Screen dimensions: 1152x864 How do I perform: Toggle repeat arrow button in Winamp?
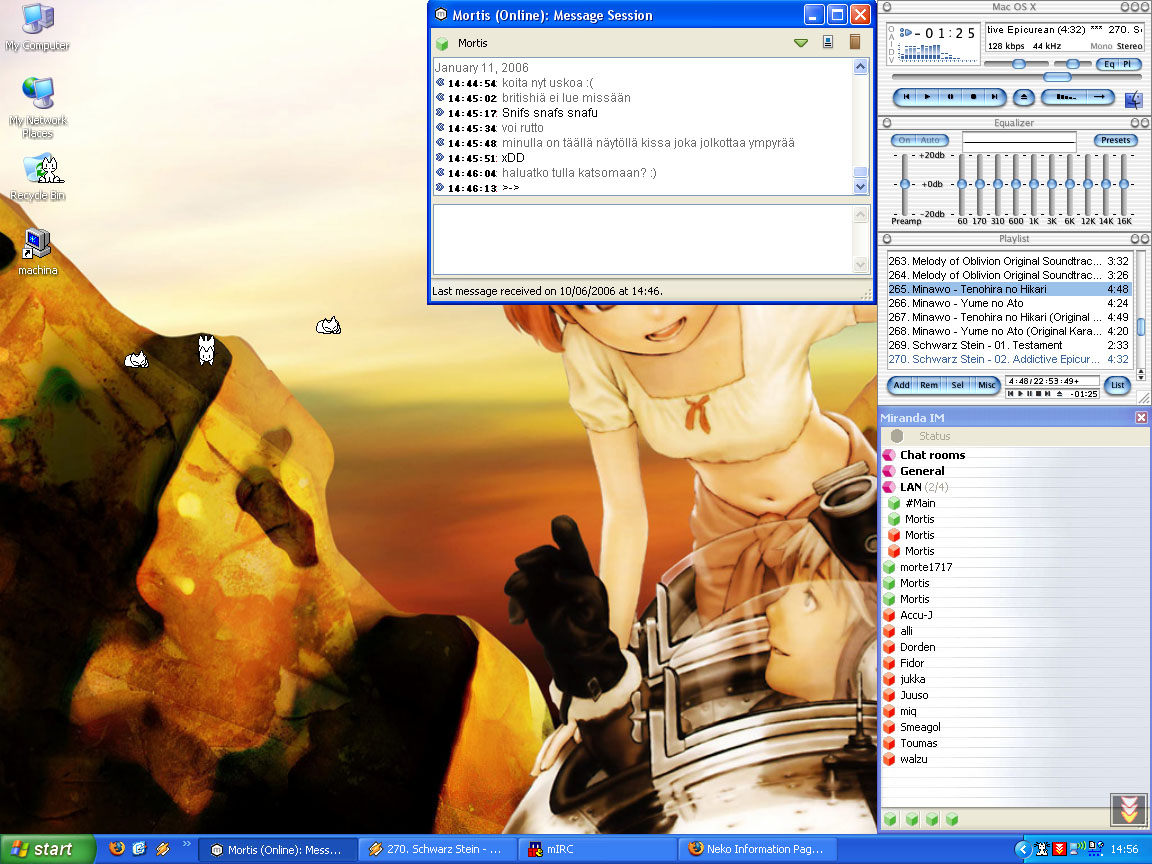[x=1100, y=96]
